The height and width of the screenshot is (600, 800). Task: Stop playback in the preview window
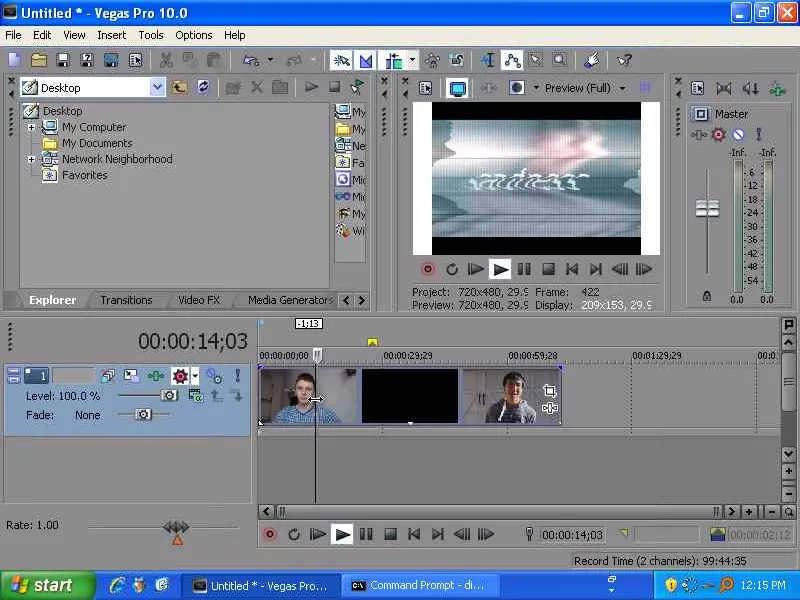(x=548, y=269)
